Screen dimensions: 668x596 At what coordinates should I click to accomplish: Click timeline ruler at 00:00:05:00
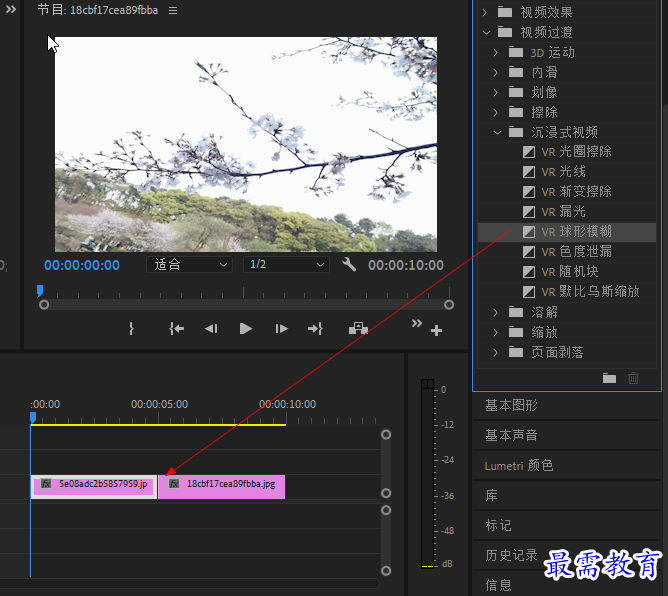[x=159, y=404]
